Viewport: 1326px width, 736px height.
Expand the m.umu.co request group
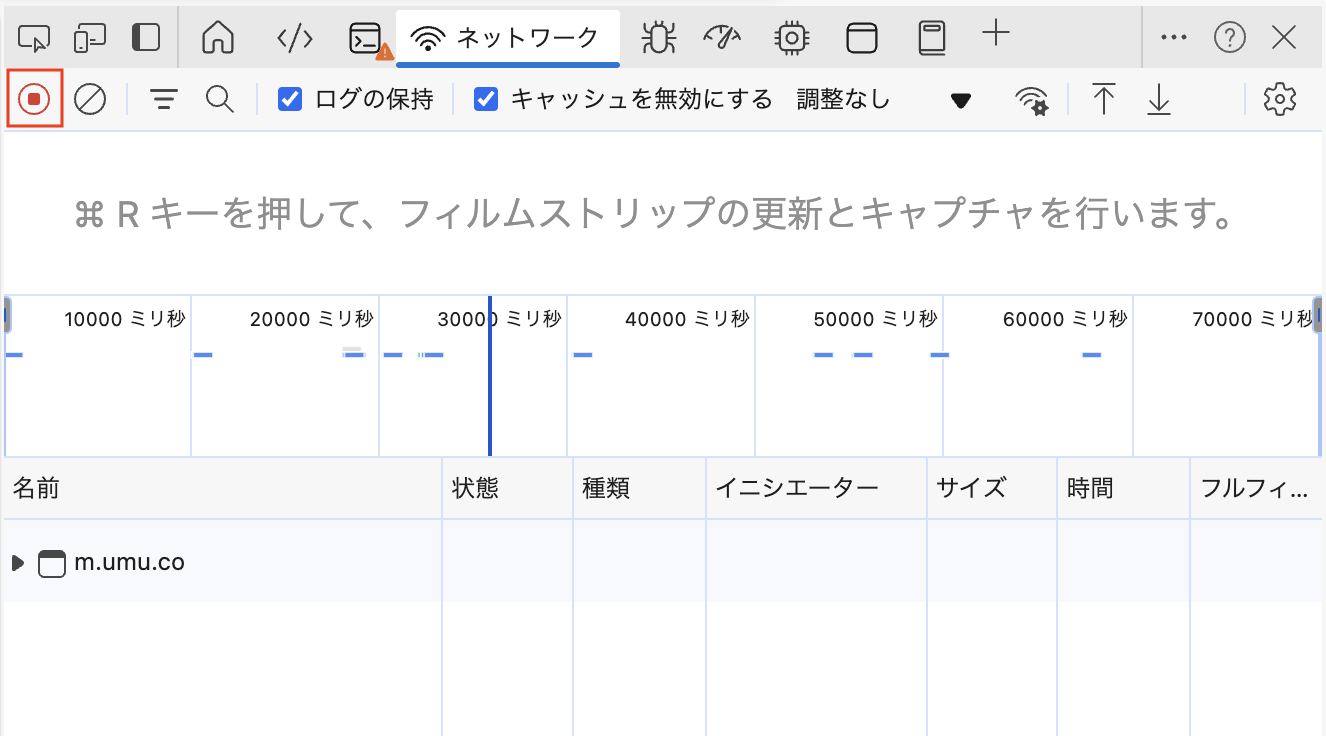(17, 563)
